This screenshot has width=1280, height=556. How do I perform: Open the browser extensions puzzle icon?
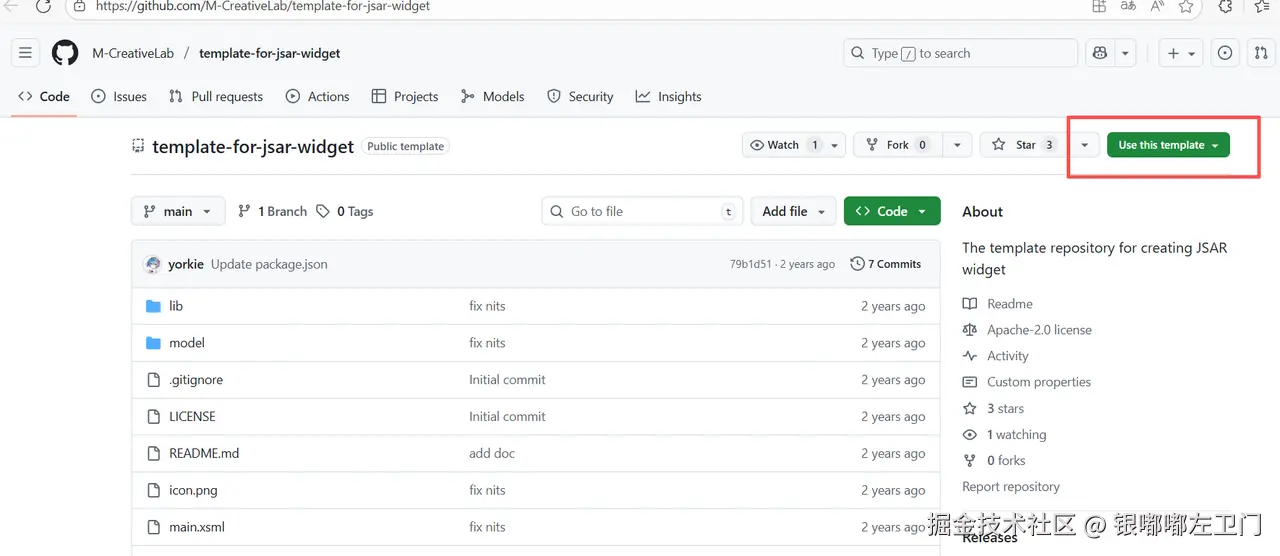pyautogui.click(x=1226, y=6)
